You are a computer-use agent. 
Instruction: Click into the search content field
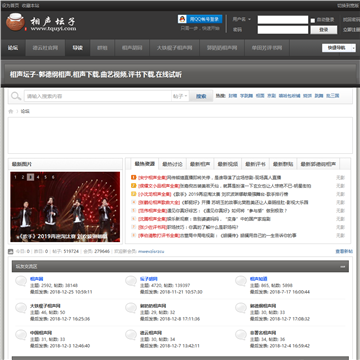pyautogui.click(x=98, y=96)
